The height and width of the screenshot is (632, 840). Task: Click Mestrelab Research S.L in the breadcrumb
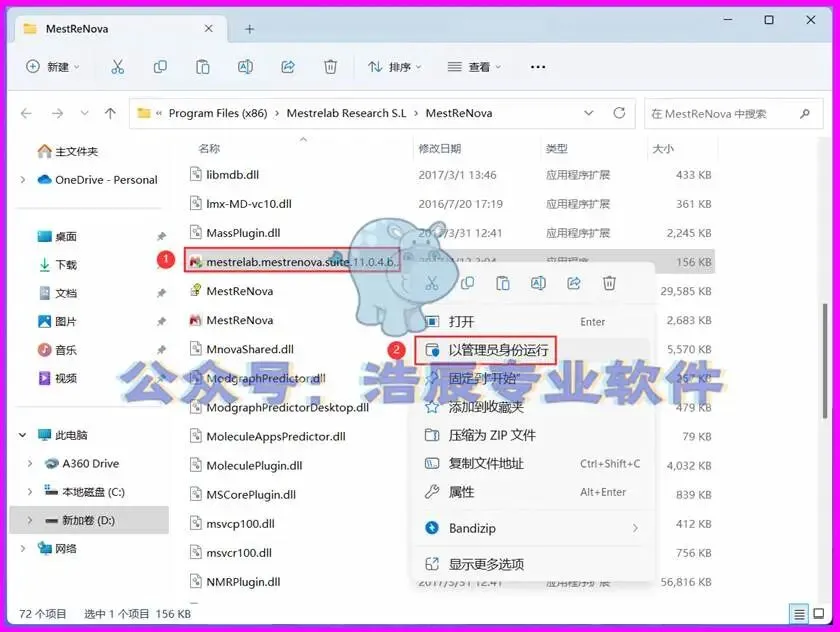click(x=346, y=113)
